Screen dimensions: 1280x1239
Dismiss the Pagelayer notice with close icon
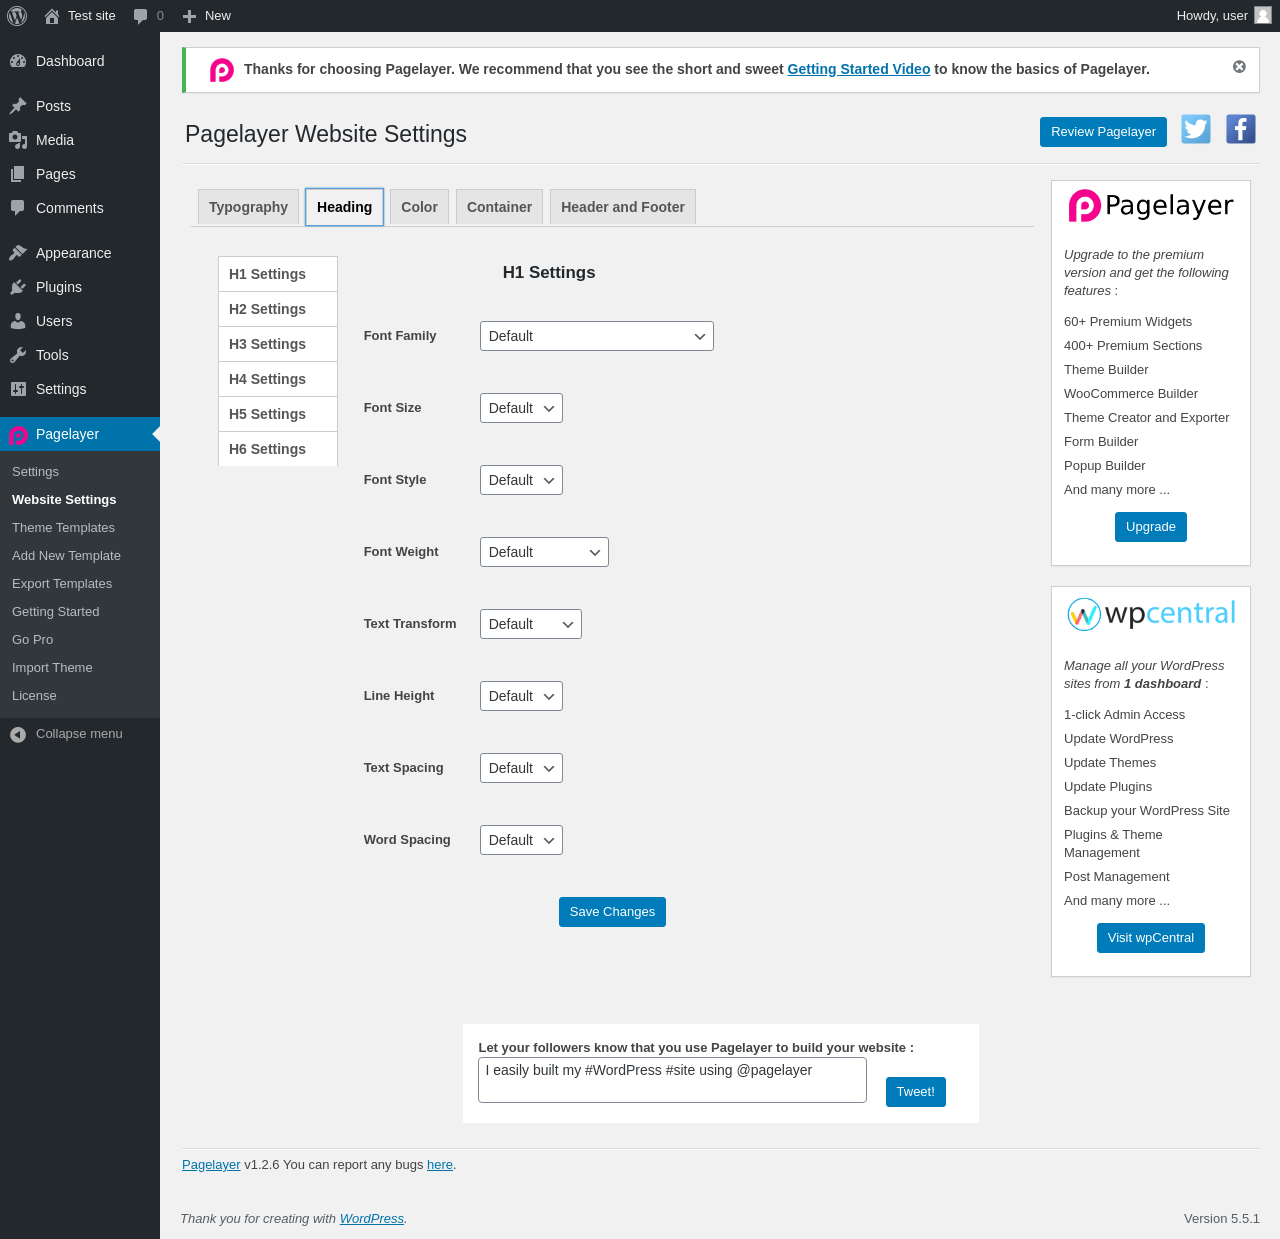(x=1239, y=67)
